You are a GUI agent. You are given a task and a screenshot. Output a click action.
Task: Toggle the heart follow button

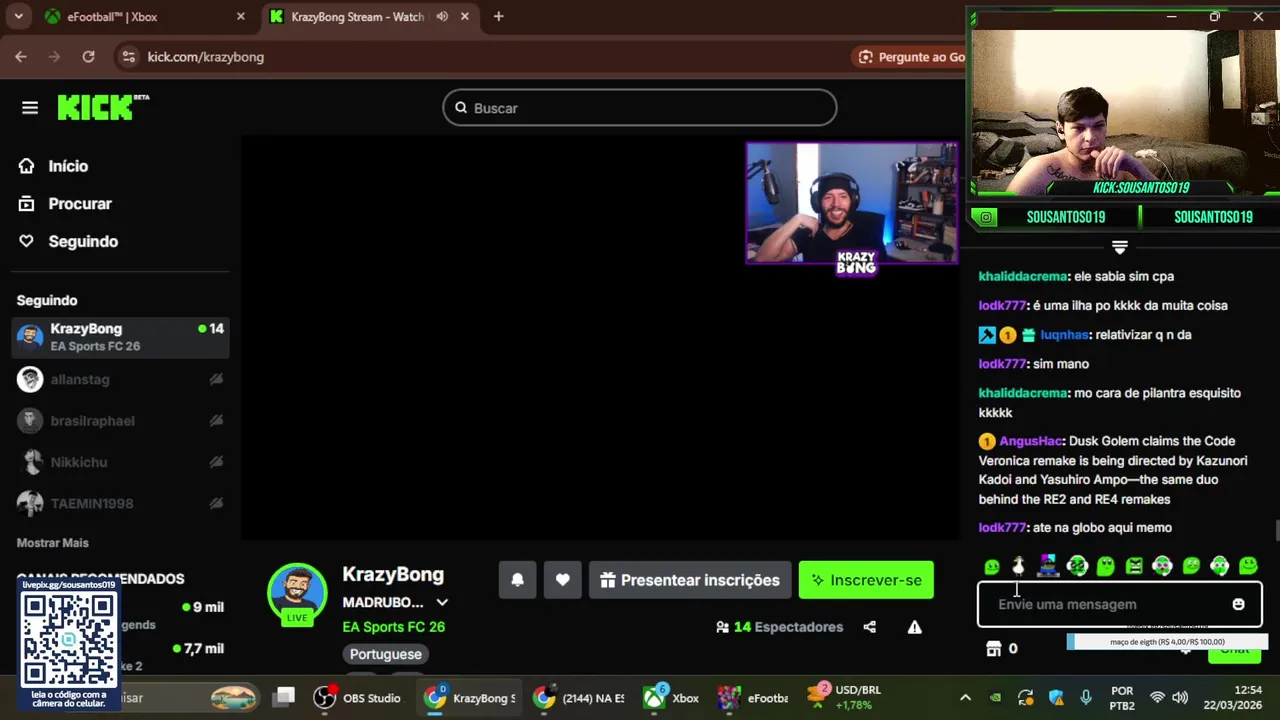562,580
